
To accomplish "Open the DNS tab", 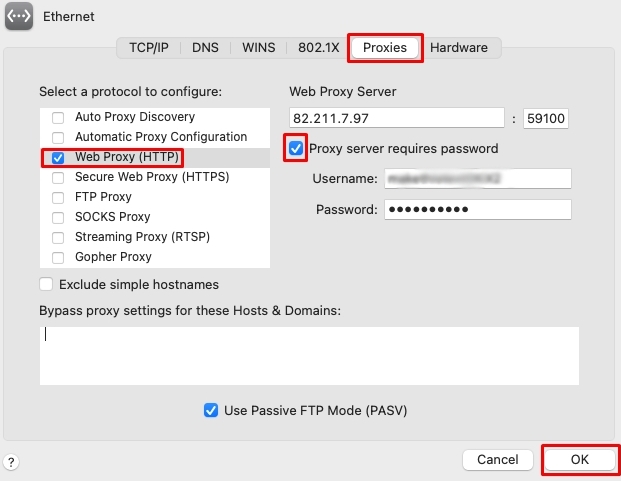I will point(205,48).
